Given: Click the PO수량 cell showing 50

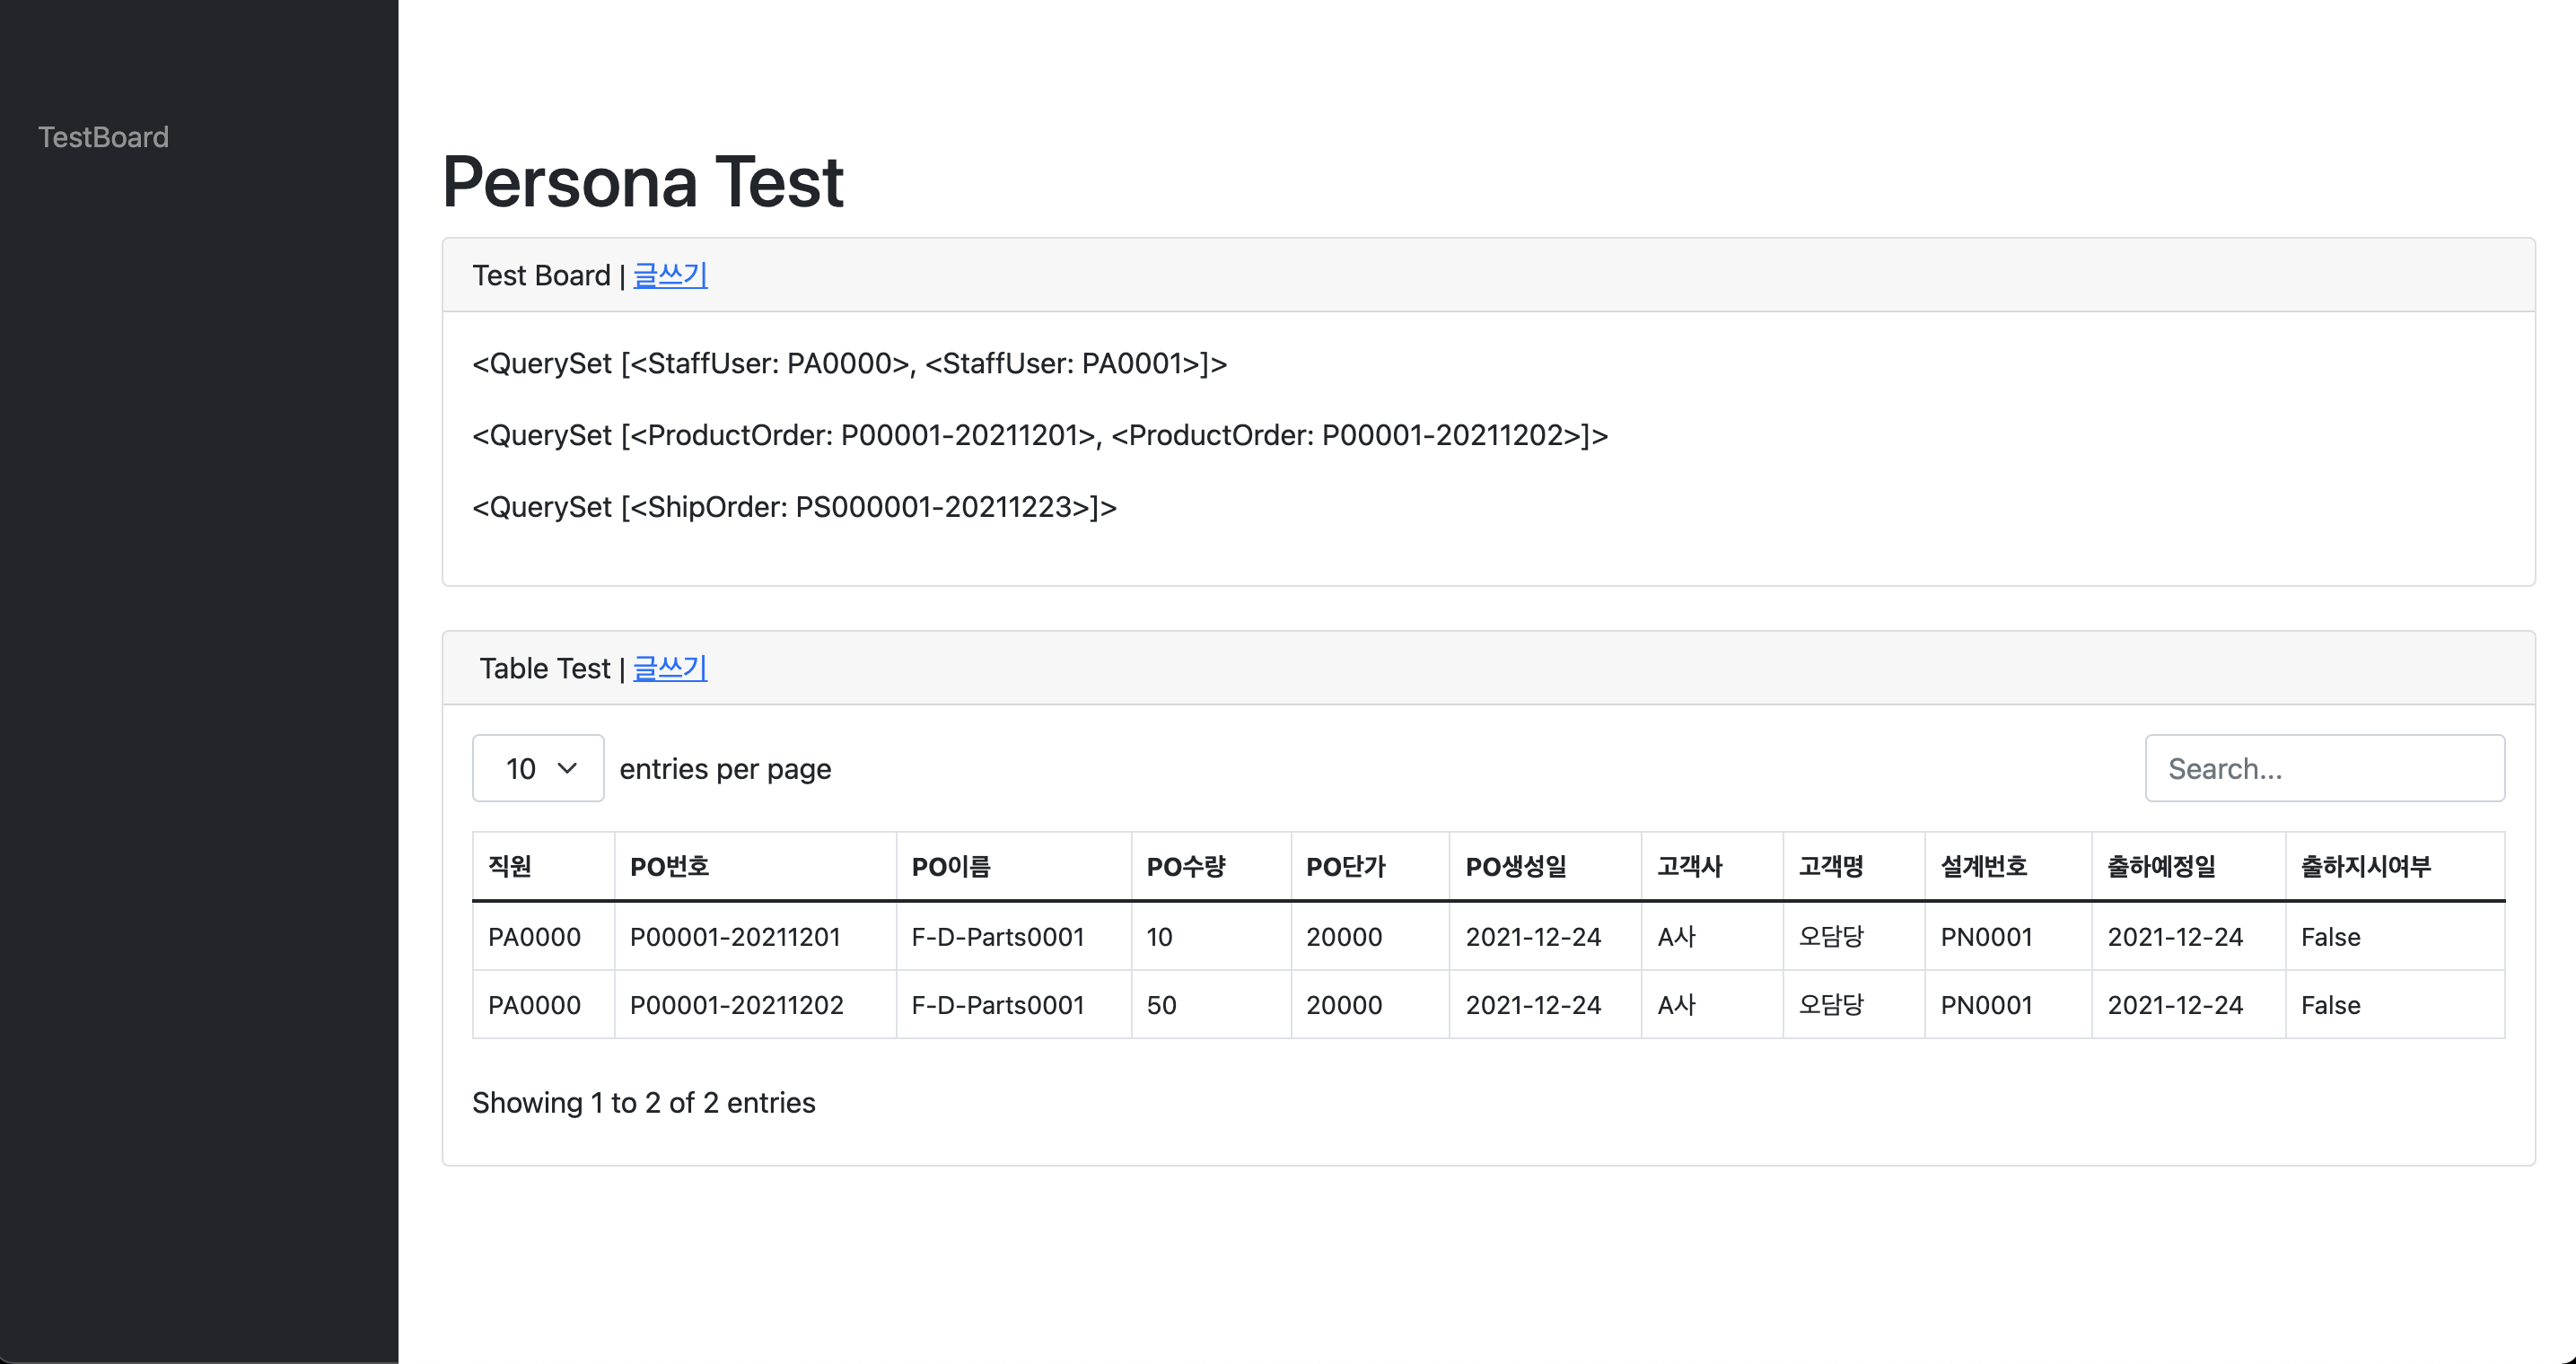Looking at the screenshot, I should point(1161,1005).
